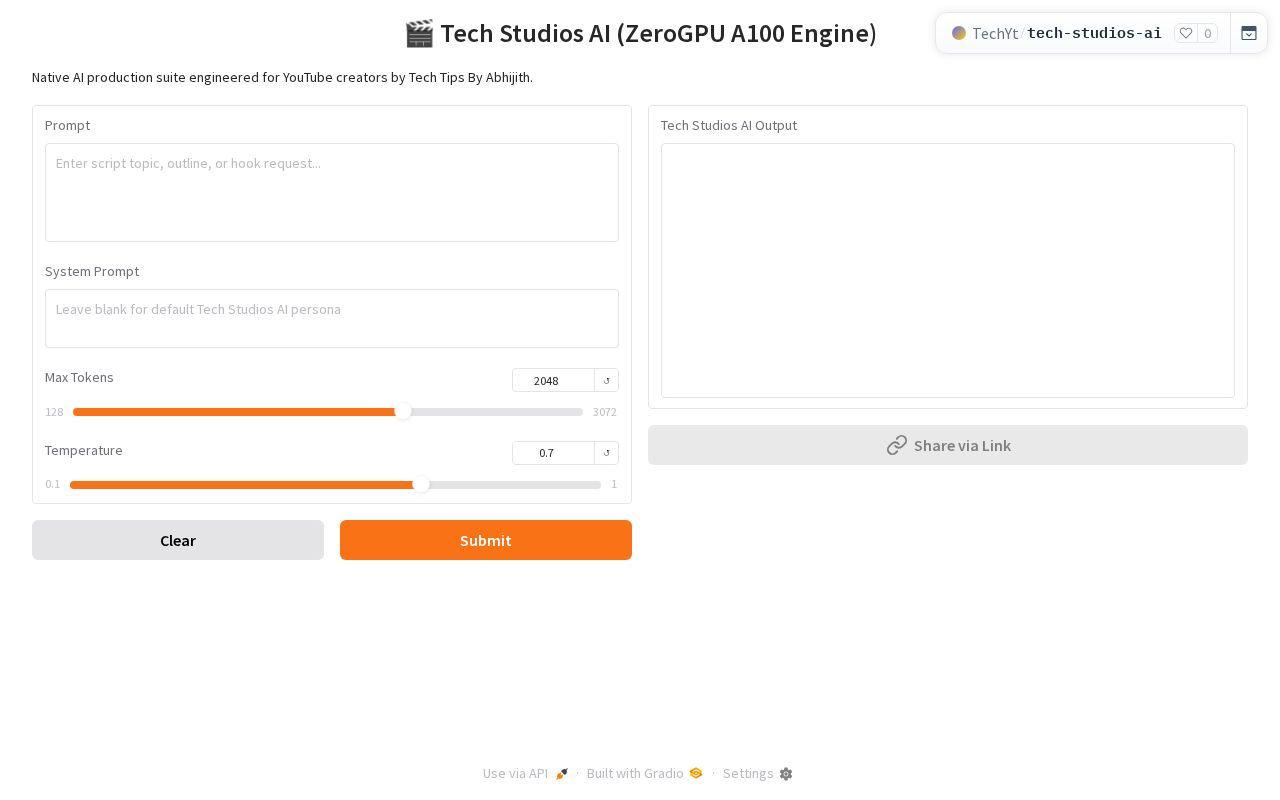The height and width of the screenshot is (800, 1280).
Task: Click the Temperature label
Action: (84, 450)
